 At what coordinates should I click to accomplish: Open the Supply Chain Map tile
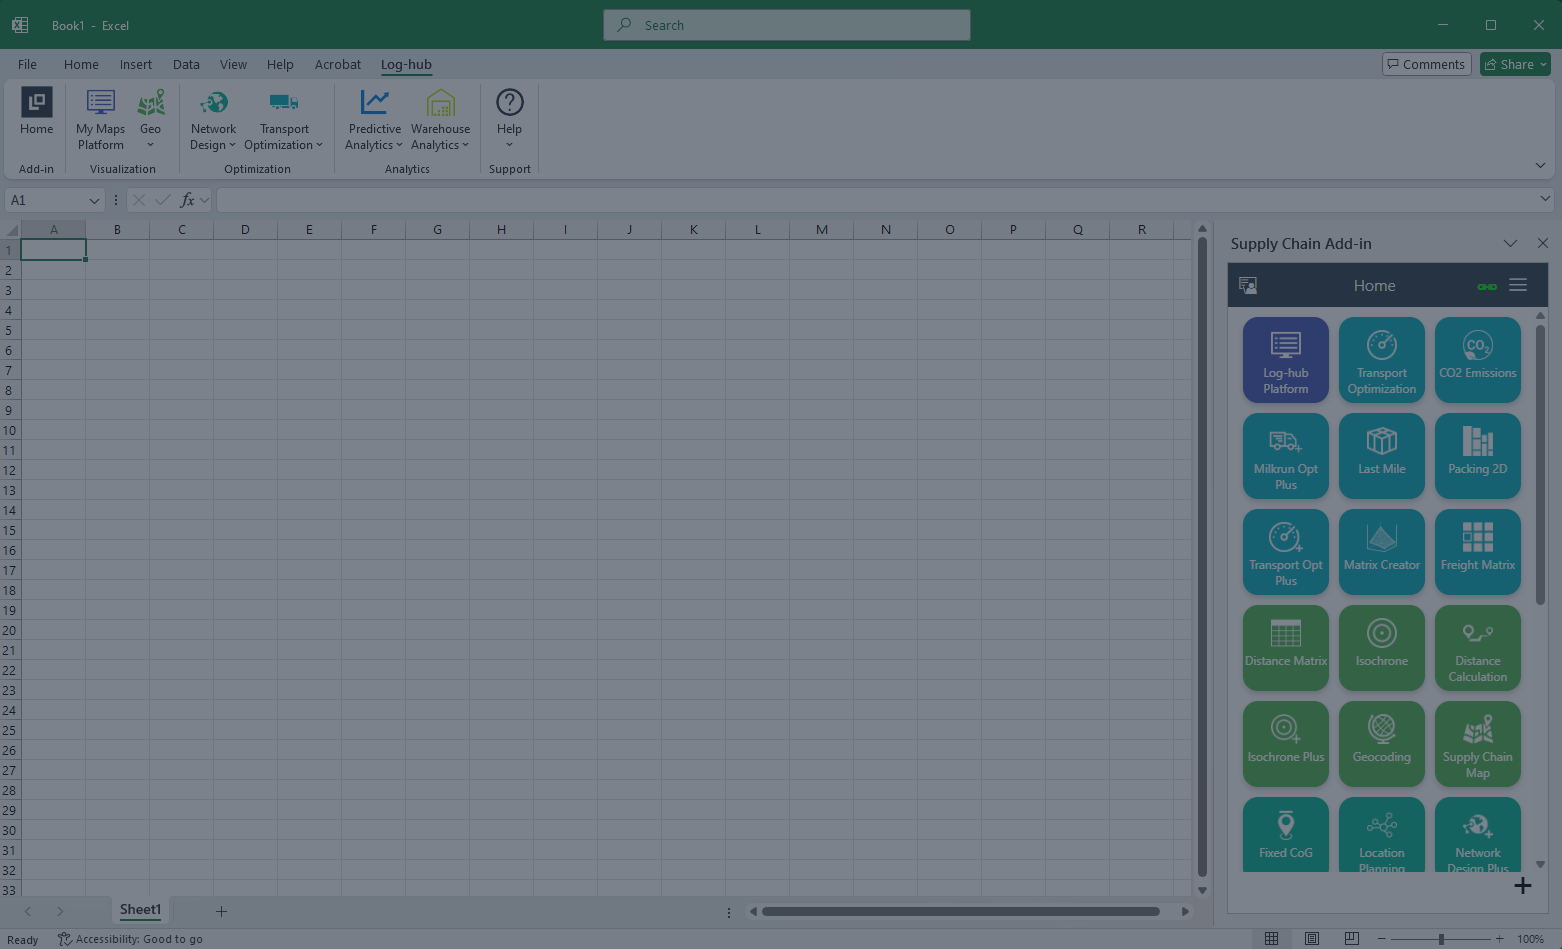click(x=1478, y=744)
